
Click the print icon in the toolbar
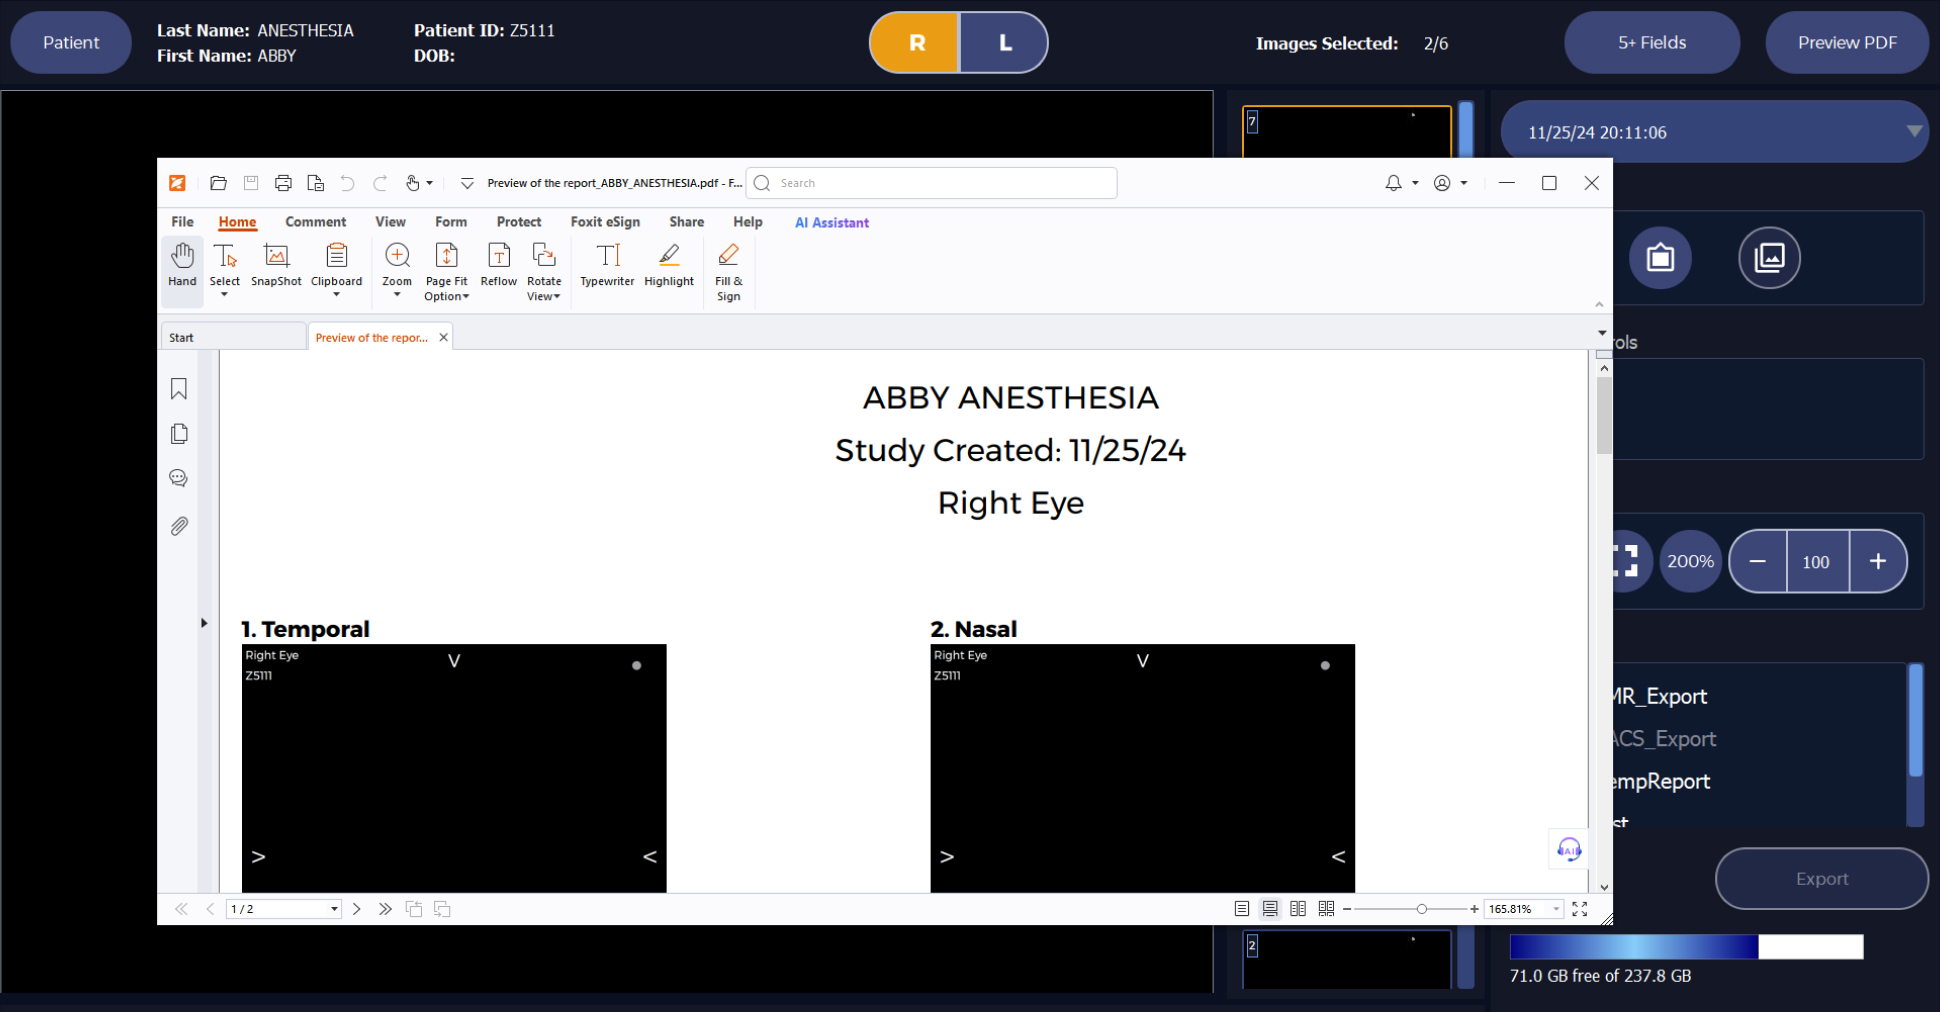(x=283, y=183)
